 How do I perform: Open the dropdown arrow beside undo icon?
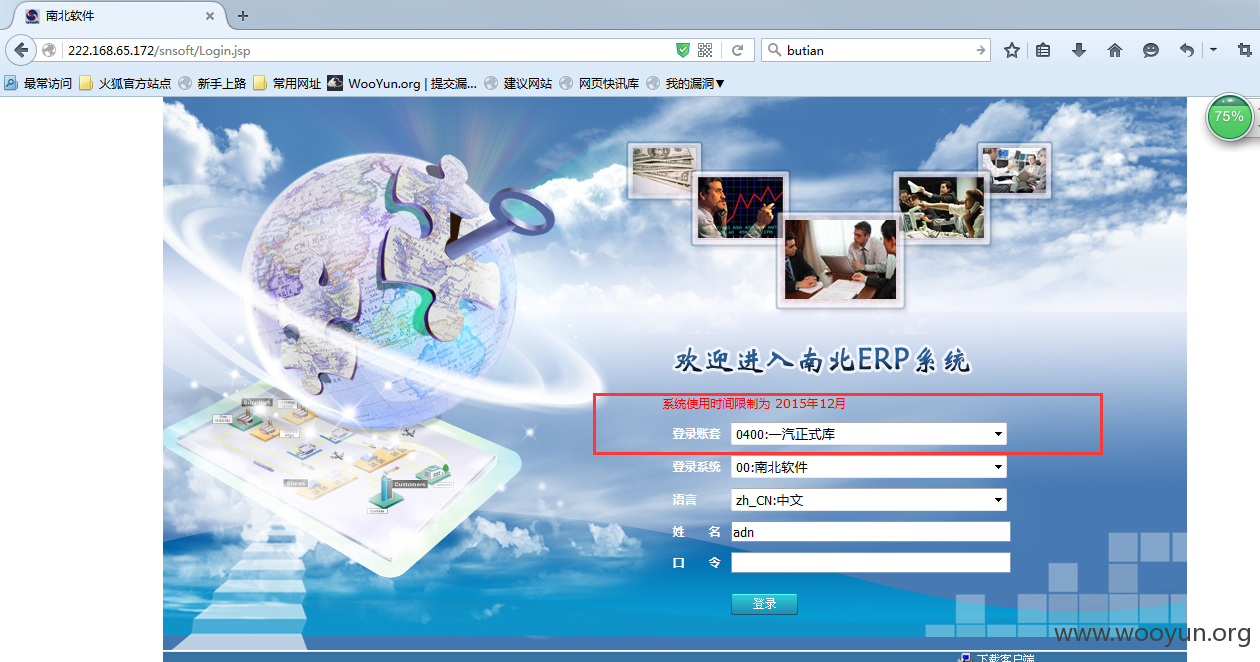point(1213,49)
